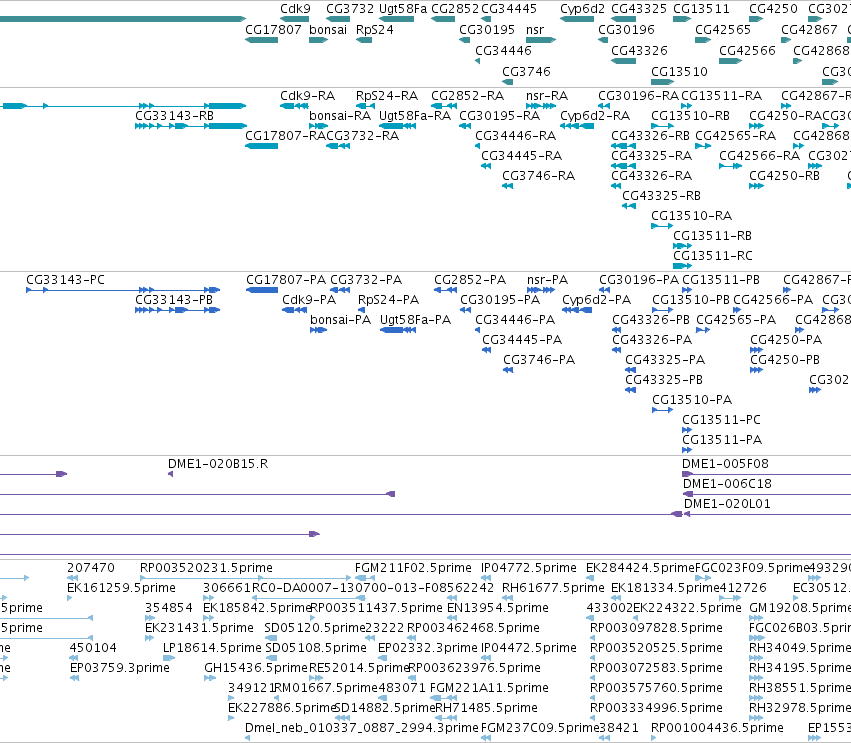Click the CG13510-PA protein label
The height and width of the screenshot is (743, 851).
692,399
